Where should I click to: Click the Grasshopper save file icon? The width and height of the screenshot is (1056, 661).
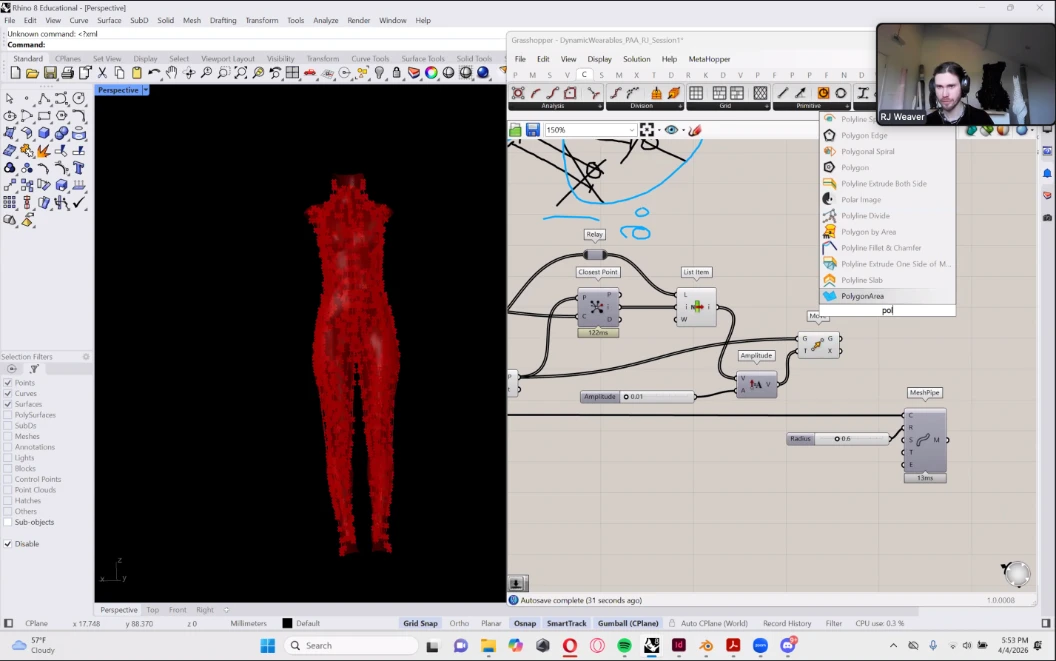(532, 130)
